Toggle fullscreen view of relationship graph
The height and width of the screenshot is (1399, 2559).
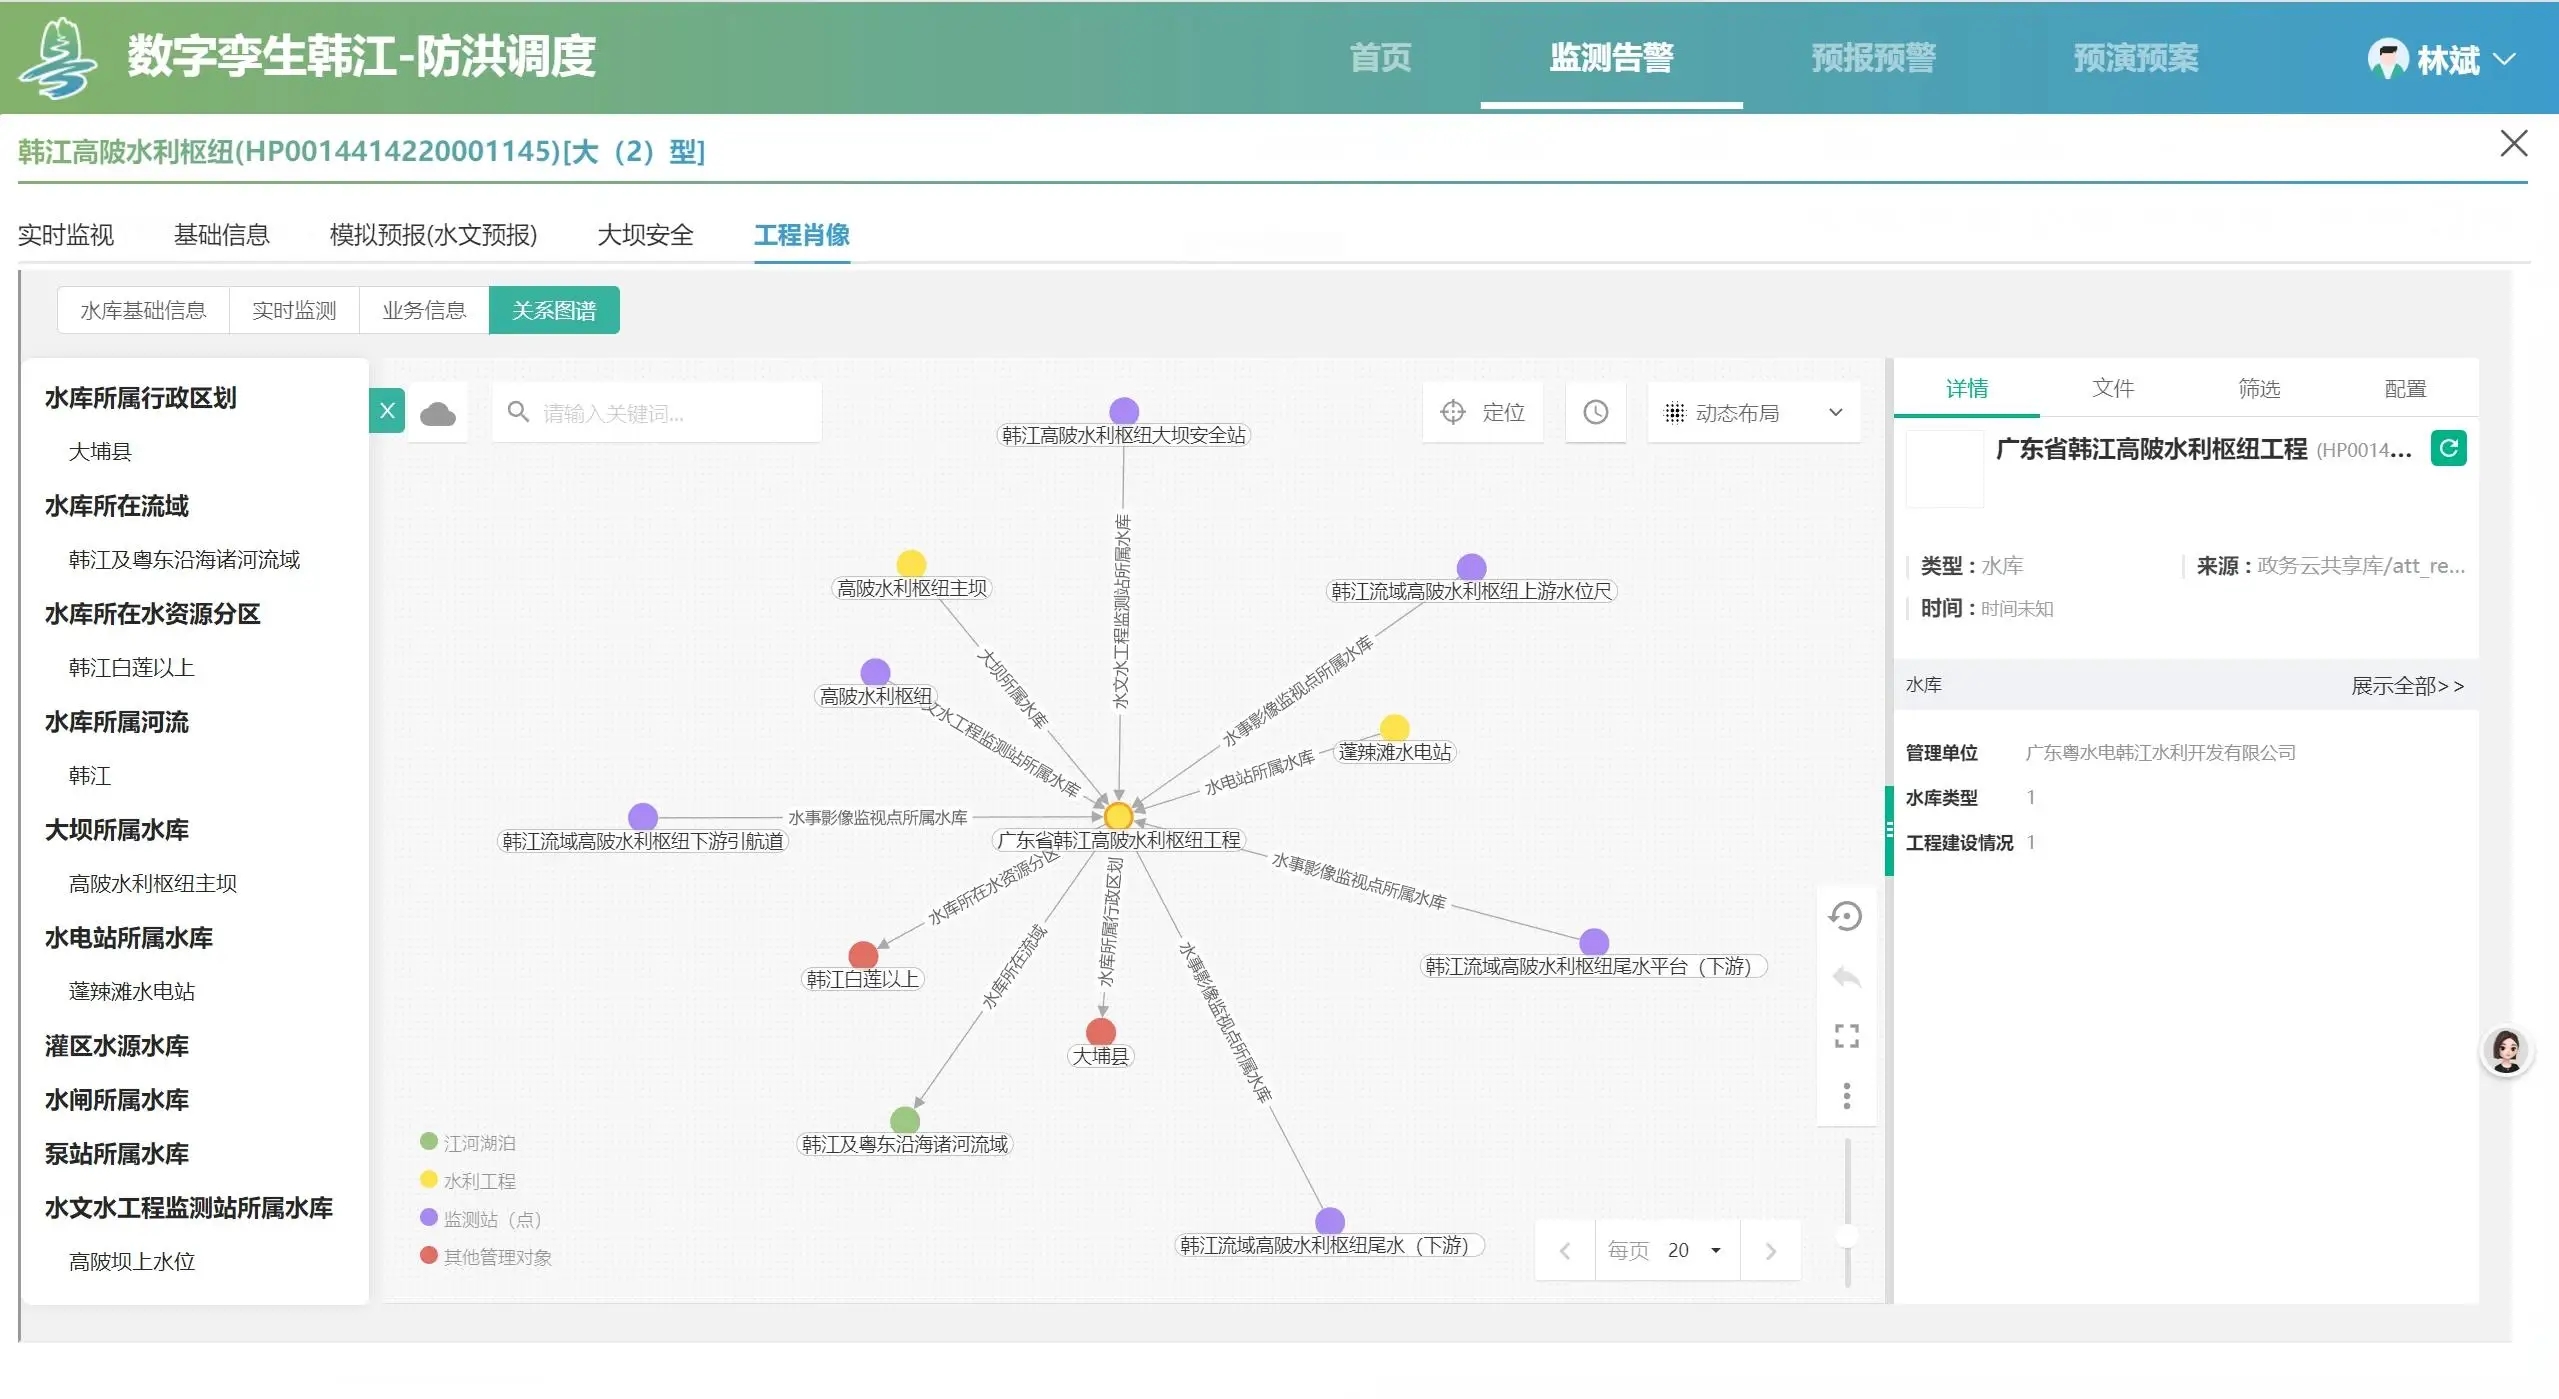point(1846,1036)
